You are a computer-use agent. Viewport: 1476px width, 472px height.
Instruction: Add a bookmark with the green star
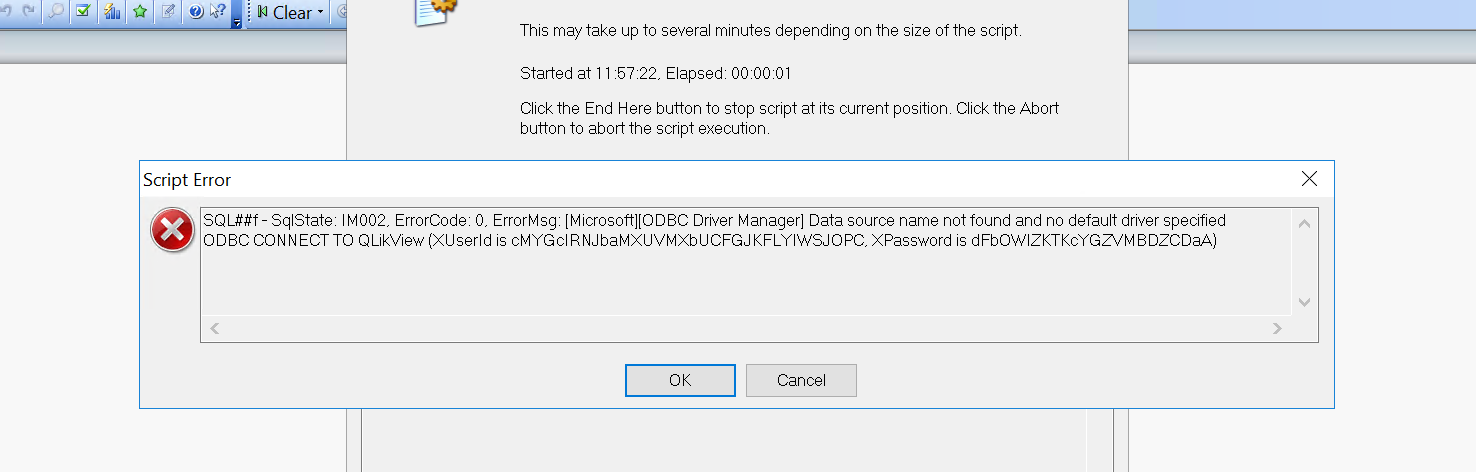pyautogui.click(x=140, y=12)
